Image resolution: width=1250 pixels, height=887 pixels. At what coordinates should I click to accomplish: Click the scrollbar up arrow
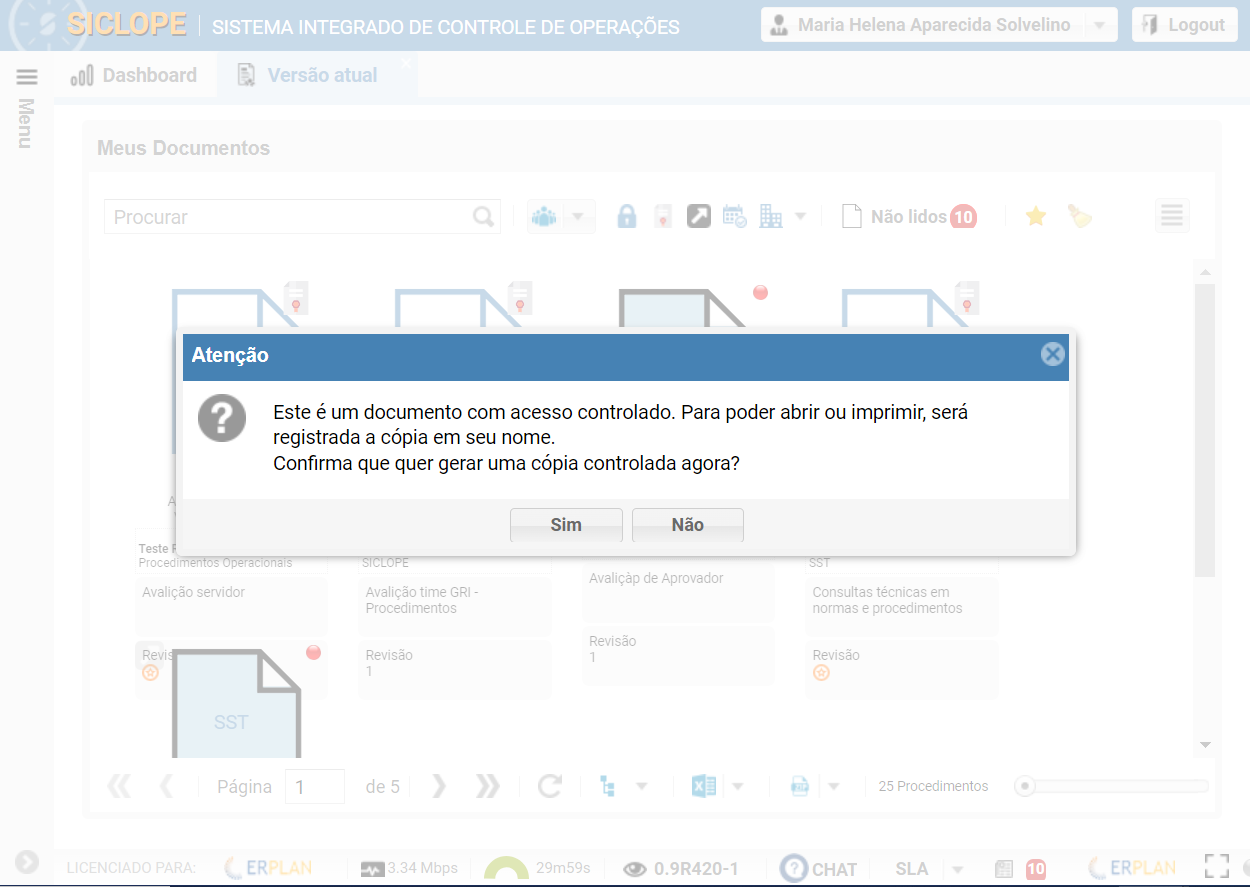tap(1205, 272)
